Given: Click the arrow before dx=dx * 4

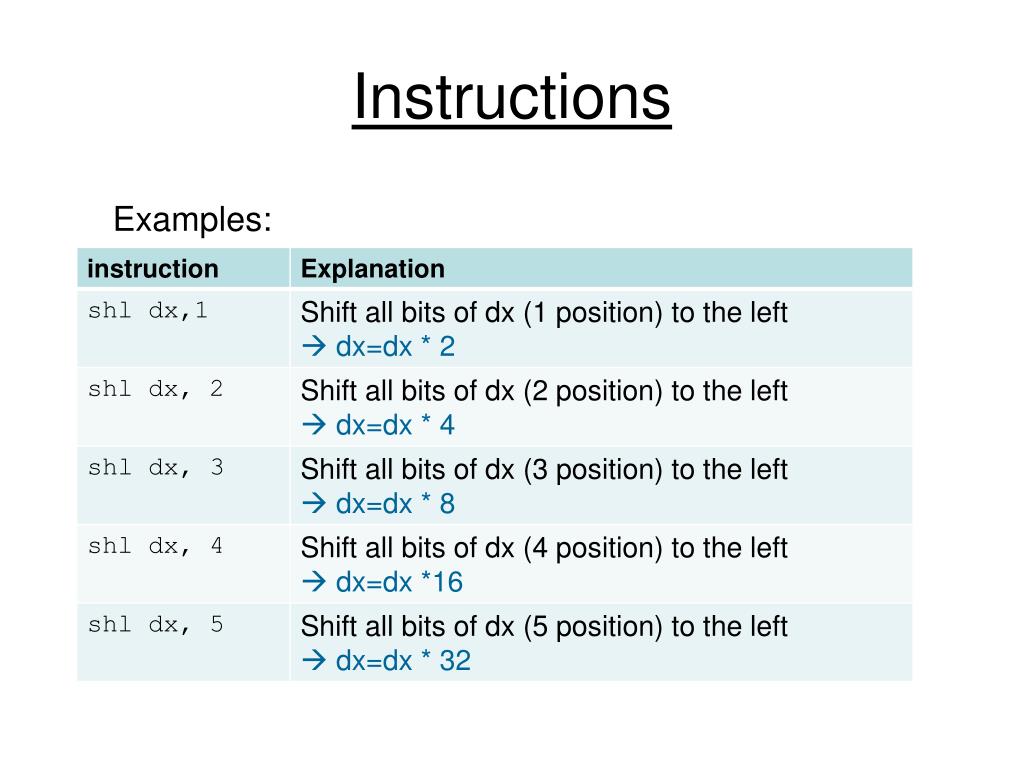Looking at the screenshot, I should [x=314, y=425].
